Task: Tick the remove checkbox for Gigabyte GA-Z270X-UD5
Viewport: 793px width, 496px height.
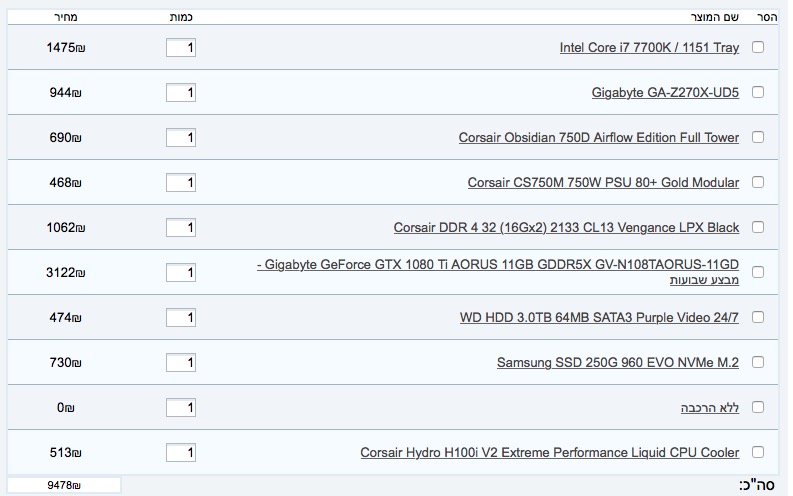Action: tap(758, 92)
